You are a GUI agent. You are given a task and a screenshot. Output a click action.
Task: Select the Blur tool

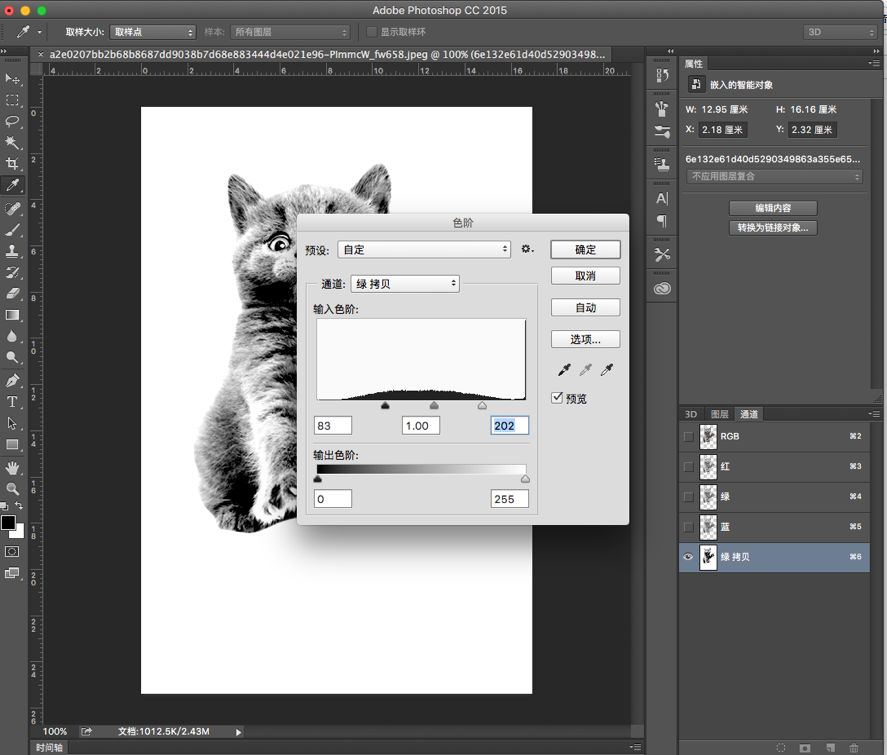[12, 336]
